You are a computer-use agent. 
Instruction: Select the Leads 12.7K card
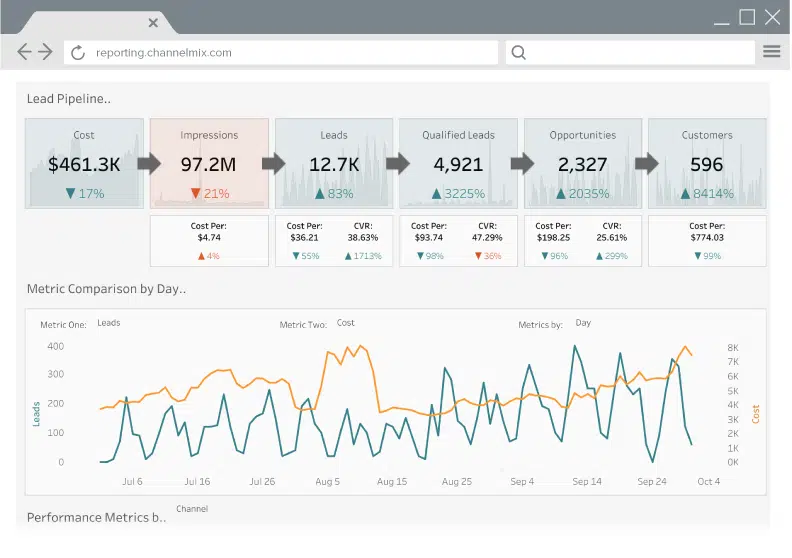(334, 164)
